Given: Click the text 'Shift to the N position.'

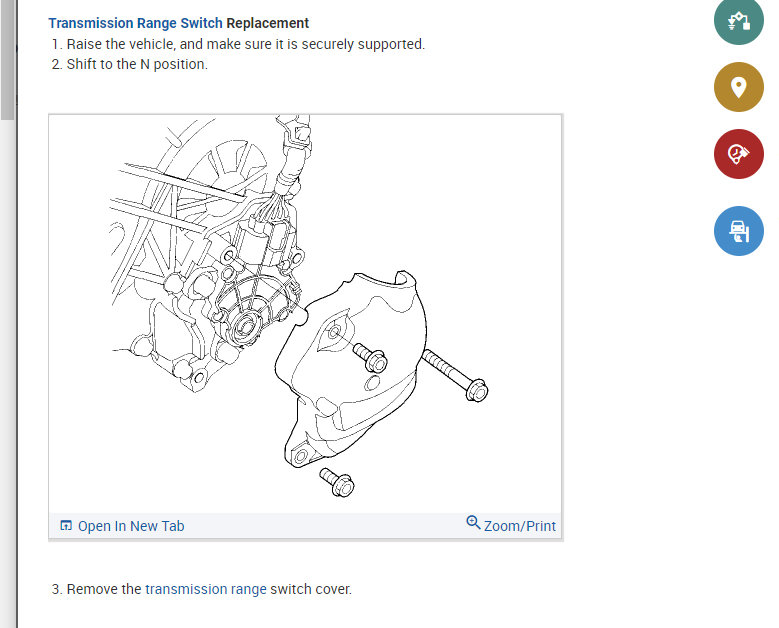Looking at the screenshot, I should (x=137, y=65).
